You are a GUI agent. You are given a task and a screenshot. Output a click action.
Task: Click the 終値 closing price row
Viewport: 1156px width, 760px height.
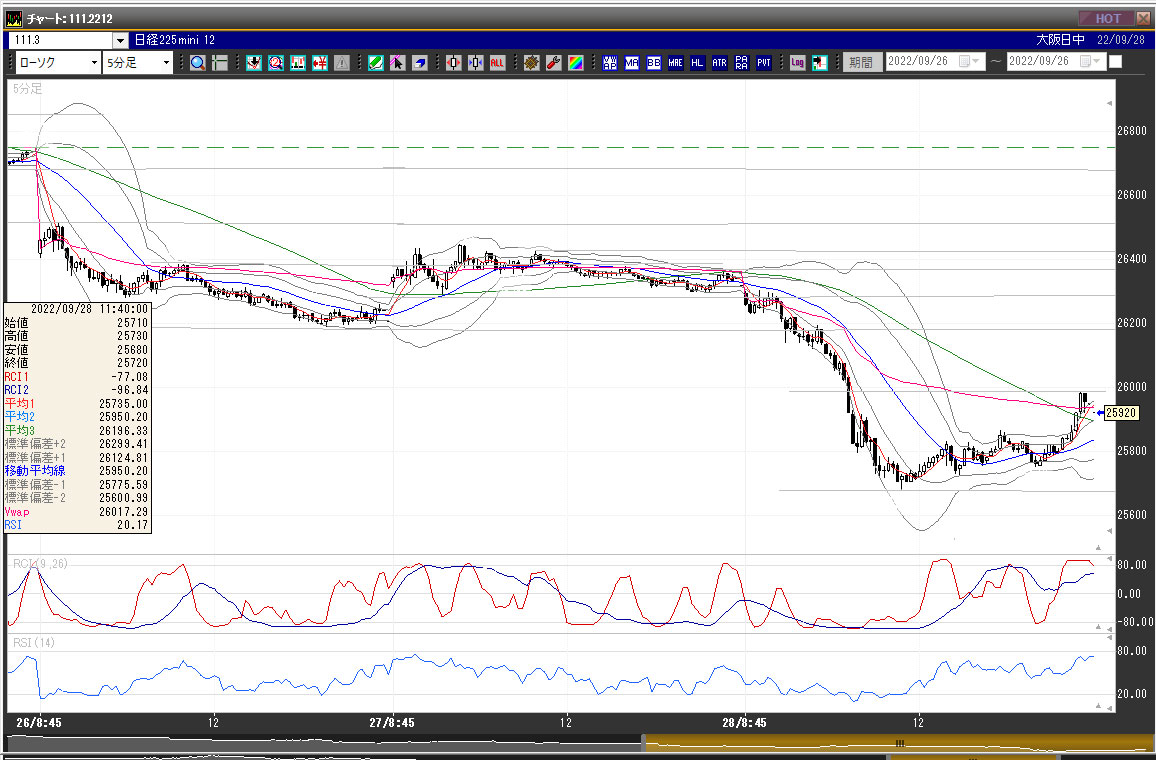pyautogui.click(x=77, y=363)
